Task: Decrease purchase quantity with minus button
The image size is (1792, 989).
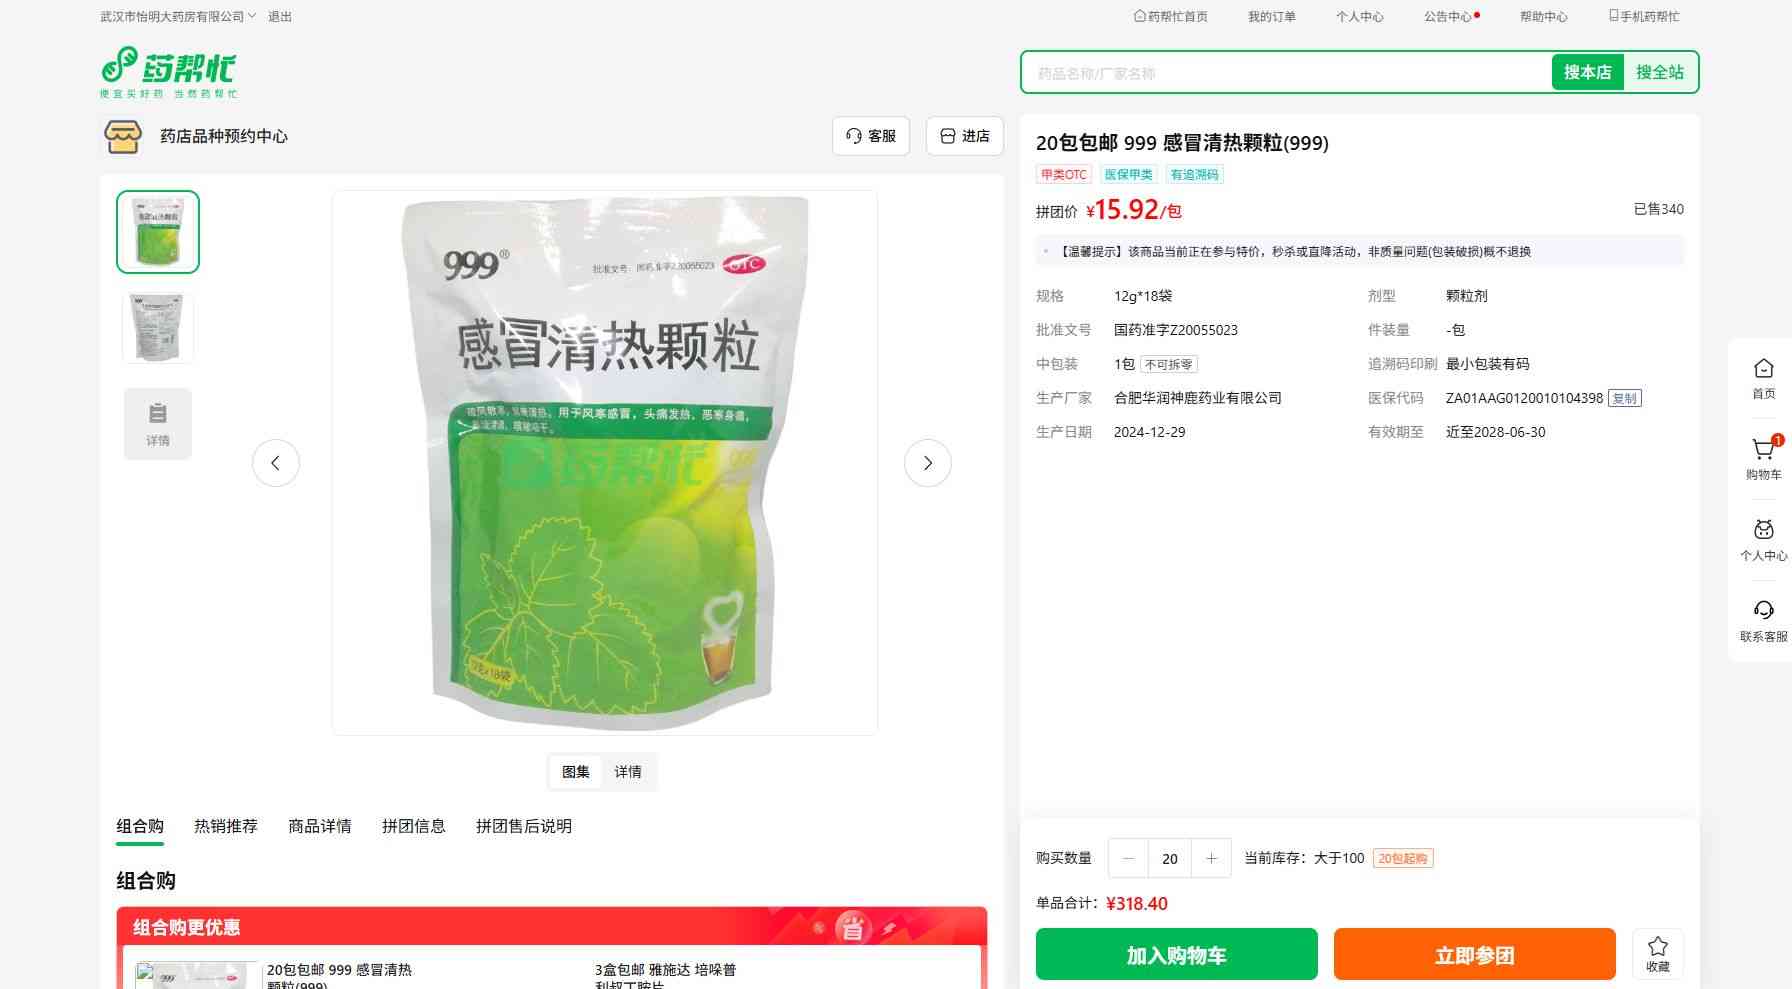Action: tap(1129, 858)
